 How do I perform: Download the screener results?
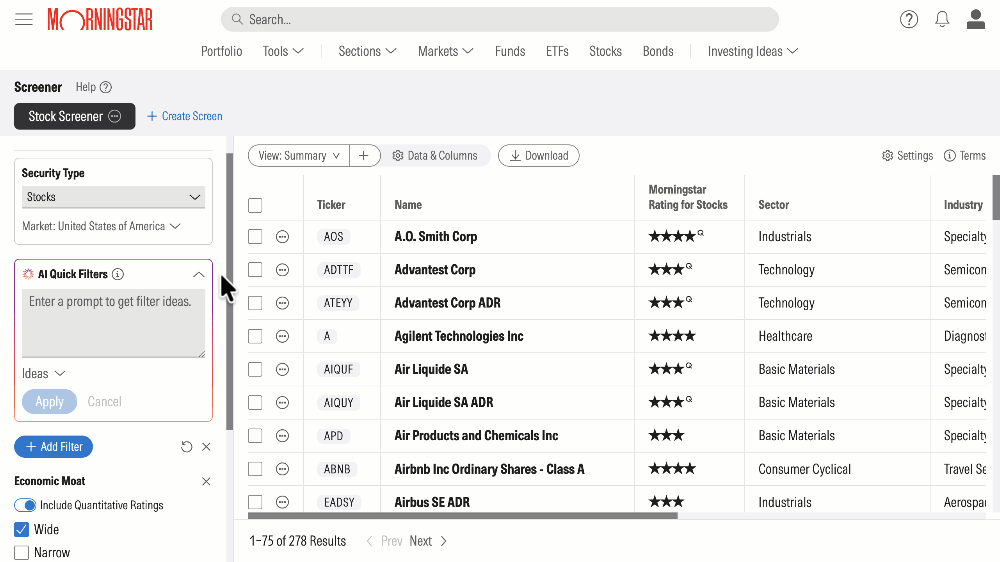click(539, 156)
